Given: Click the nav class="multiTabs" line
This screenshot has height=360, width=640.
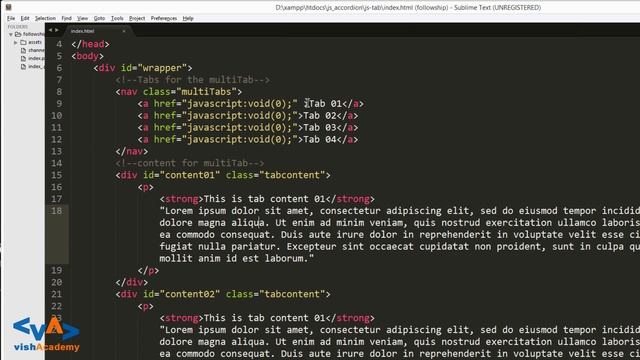Looking at the screenshot, I should coord(178,92).
